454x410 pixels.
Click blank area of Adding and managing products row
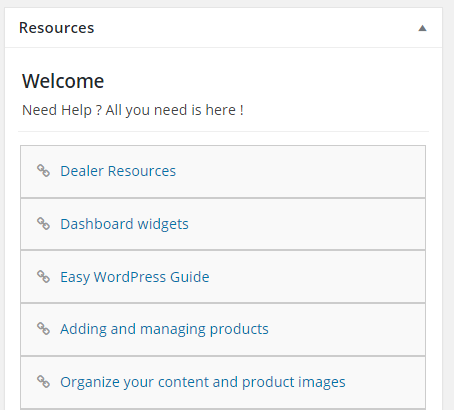point(347,329)
